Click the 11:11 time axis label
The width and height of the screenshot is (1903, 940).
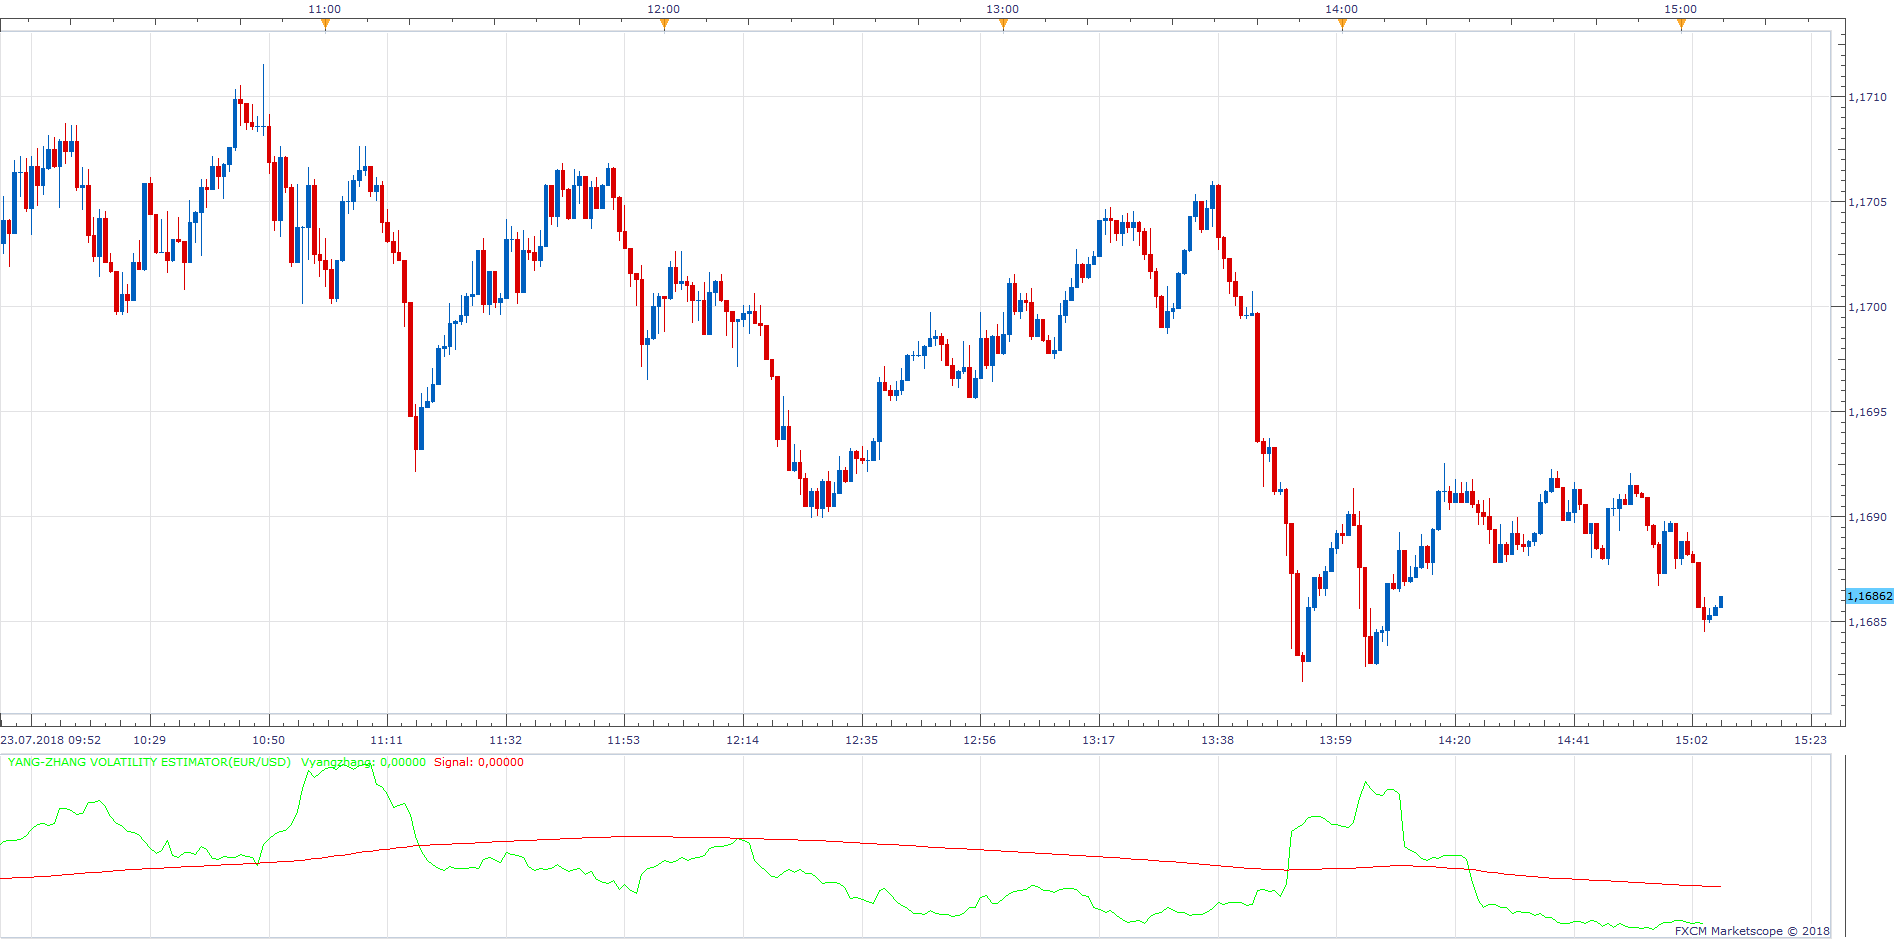point(387,740)
